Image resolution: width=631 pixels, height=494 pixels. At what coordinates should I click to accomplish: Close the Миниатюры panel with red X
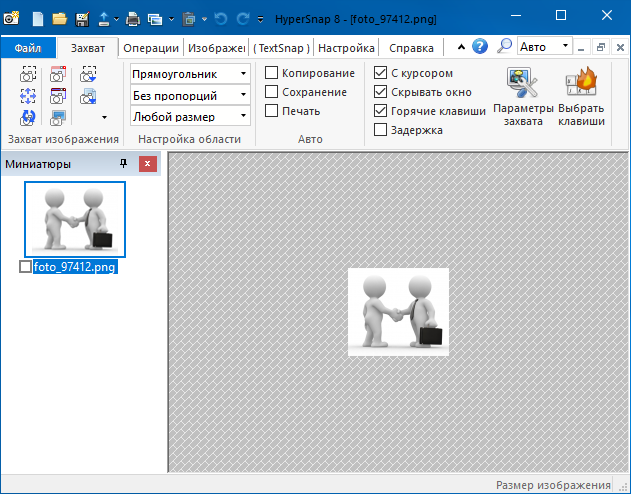pyautogui.click(x=148, y=164)
